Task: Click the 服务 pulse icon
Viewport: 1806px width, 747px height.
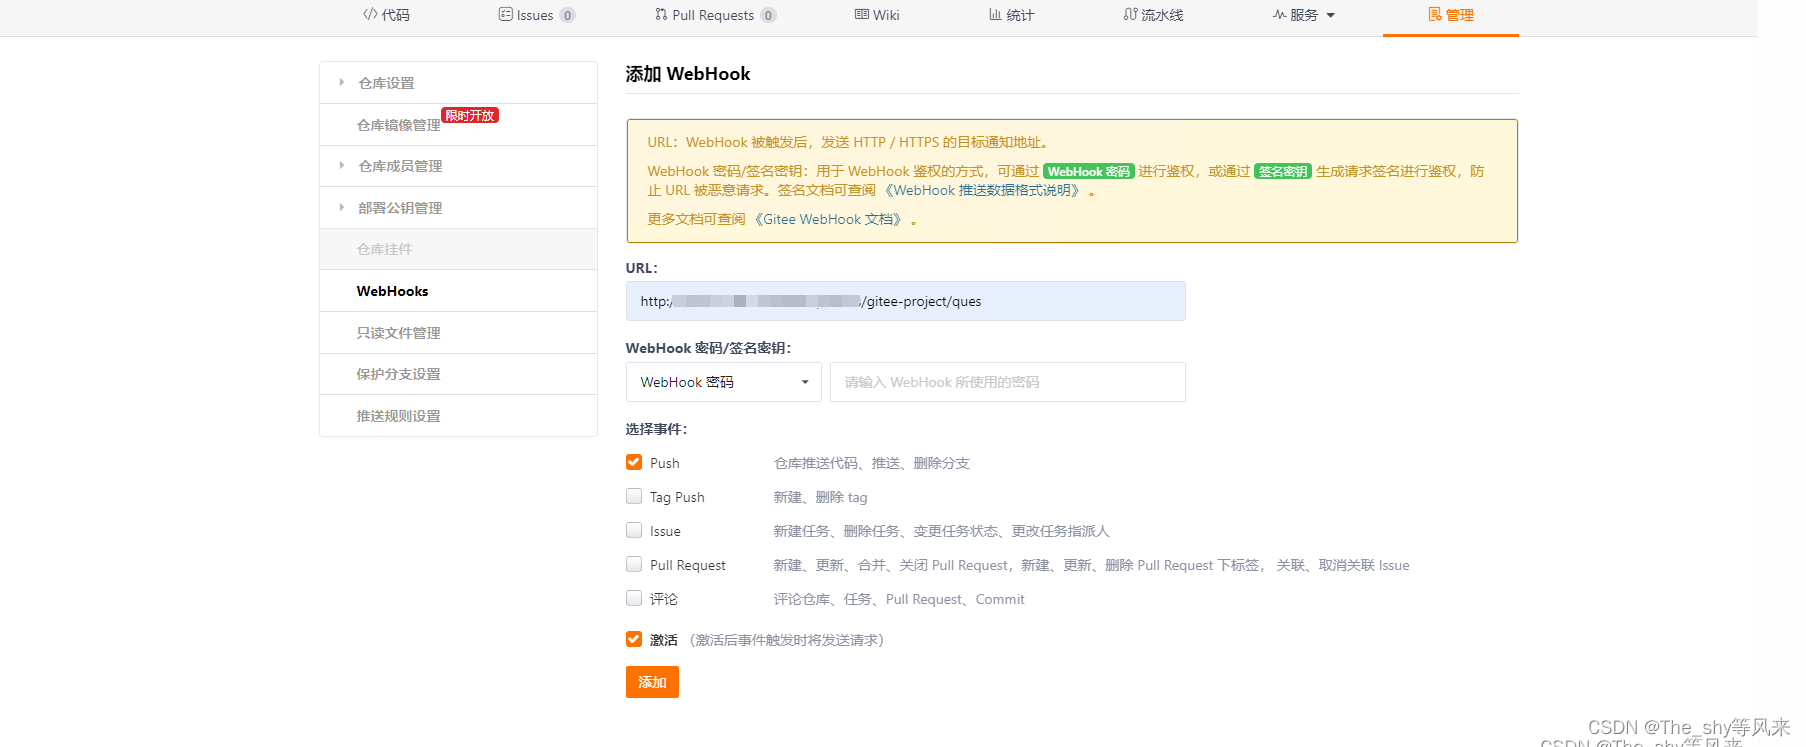Action: pos(1279,14)
